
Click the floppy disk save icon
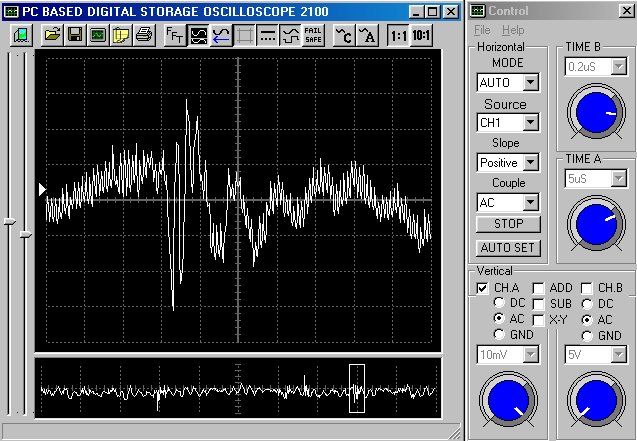pos(76,35)
